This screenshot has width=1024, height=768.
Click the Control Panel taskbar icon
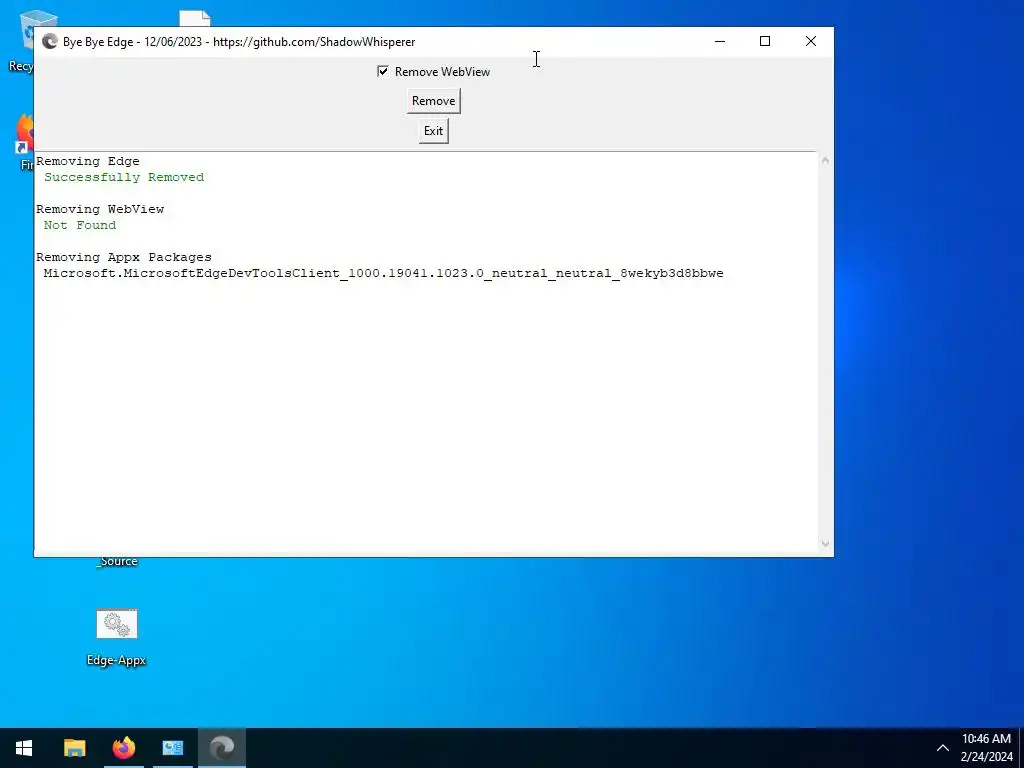pos(173,748)
